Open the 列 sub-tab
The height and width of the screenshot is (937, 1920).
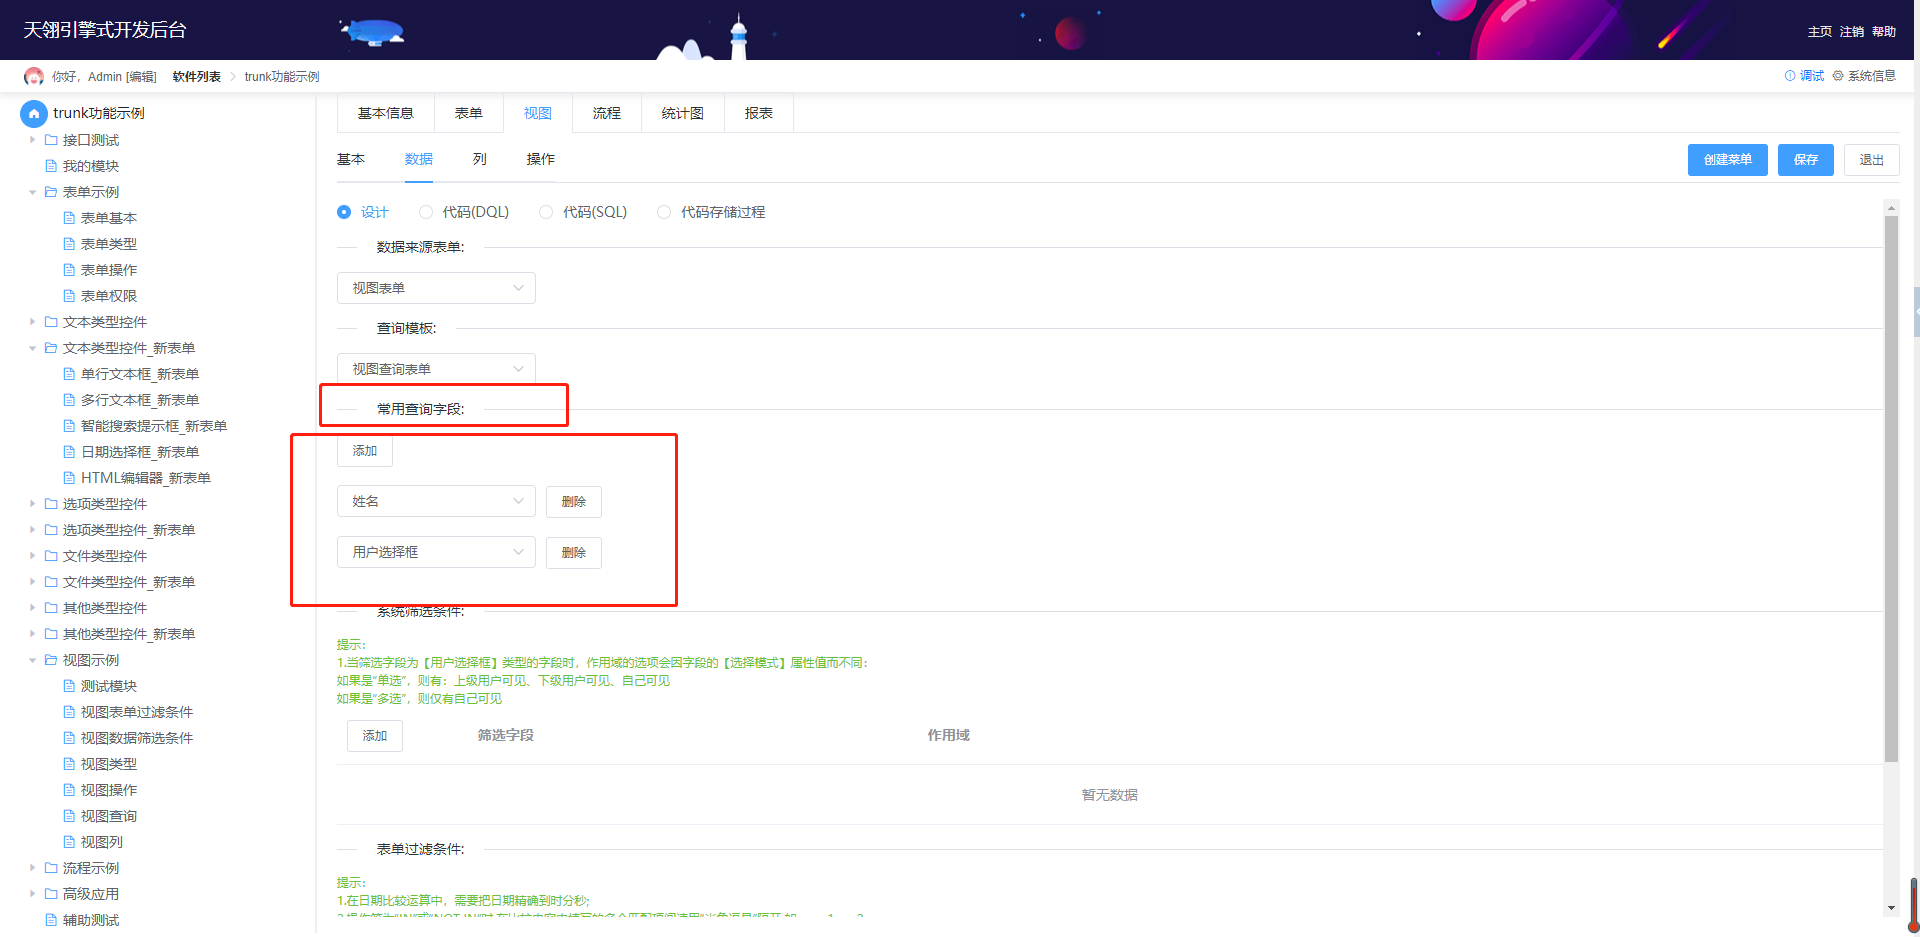coord(480,159)
